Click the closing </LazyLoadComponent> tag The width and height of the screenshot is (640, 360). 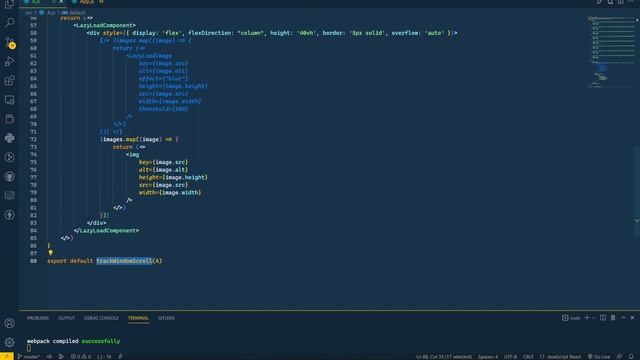tap(107, 231)
